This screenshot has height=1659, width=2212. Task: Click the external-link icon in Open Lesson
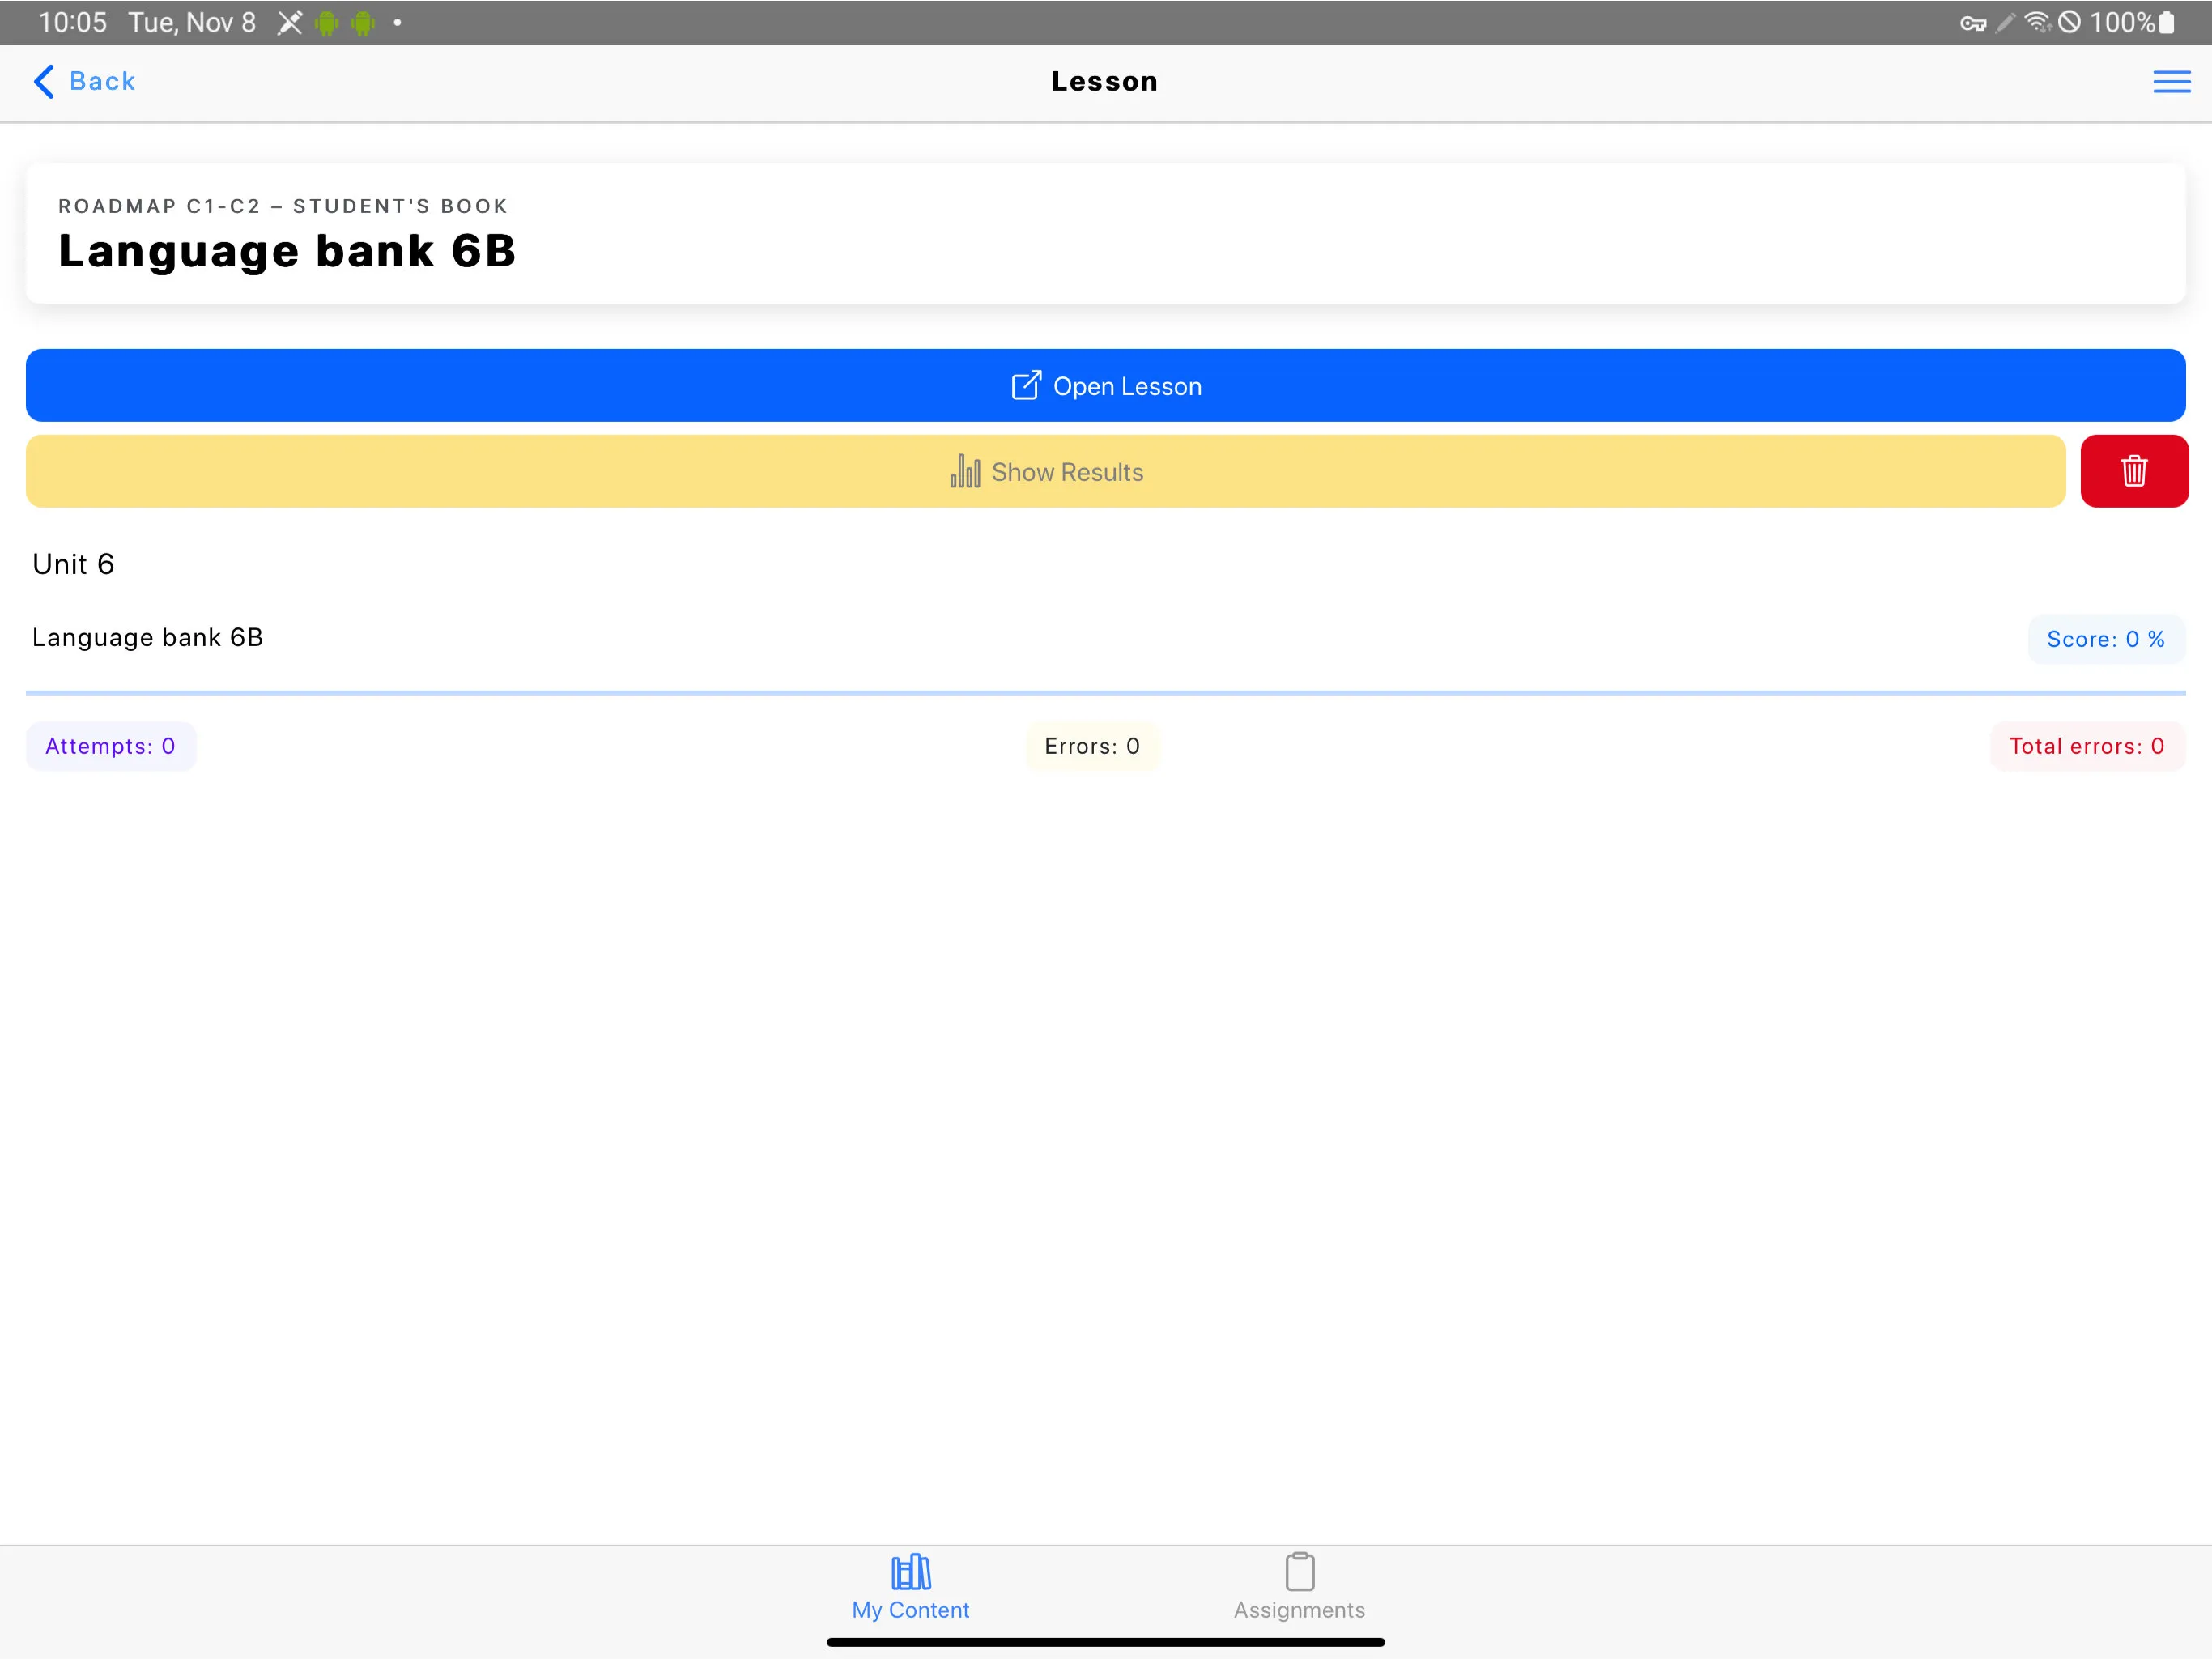(x=1026, y=385)
